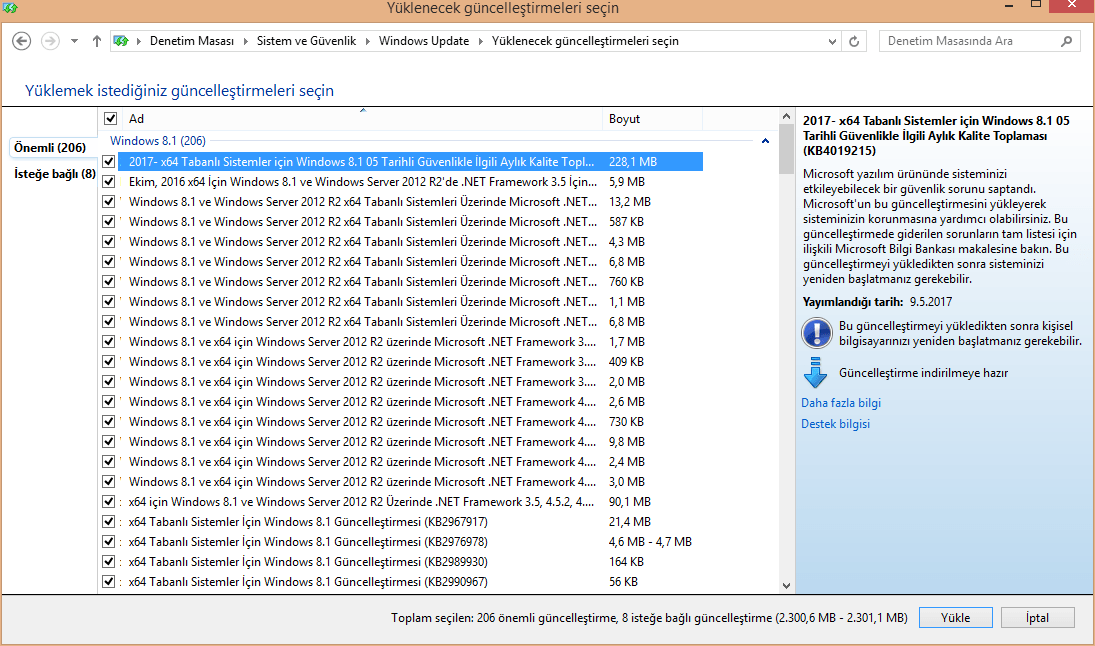Select the KB2989930 update row

(x=411, y=561)
